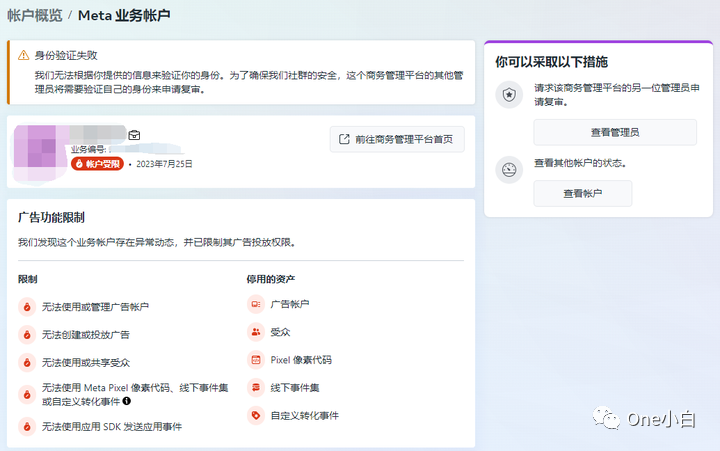The height and width of the screenshot is (451, 720).
Task: Select the pixelated business profile thumbnail
Action: pyautogui.click(x=41, y=152)
